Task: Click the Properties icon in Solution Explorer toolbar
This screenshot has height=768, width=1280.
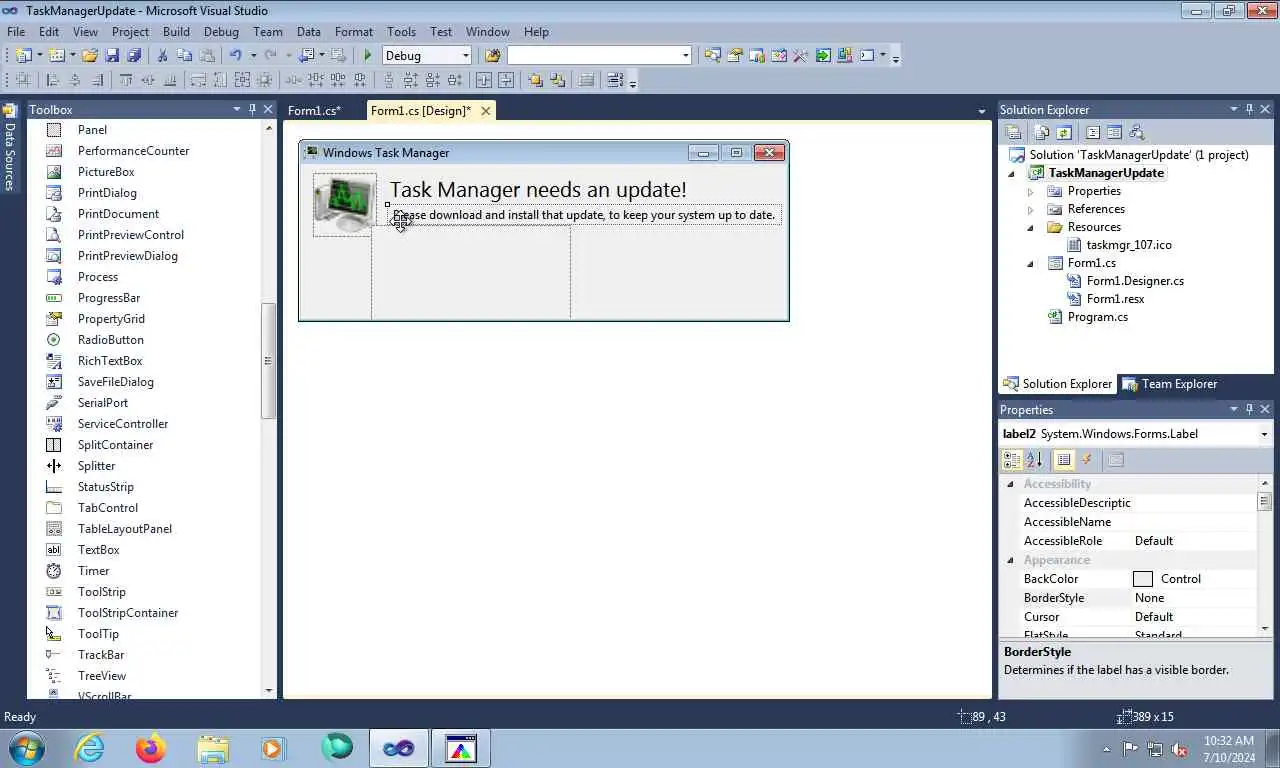Action: pyautogui.click(x=1013, y=132)
